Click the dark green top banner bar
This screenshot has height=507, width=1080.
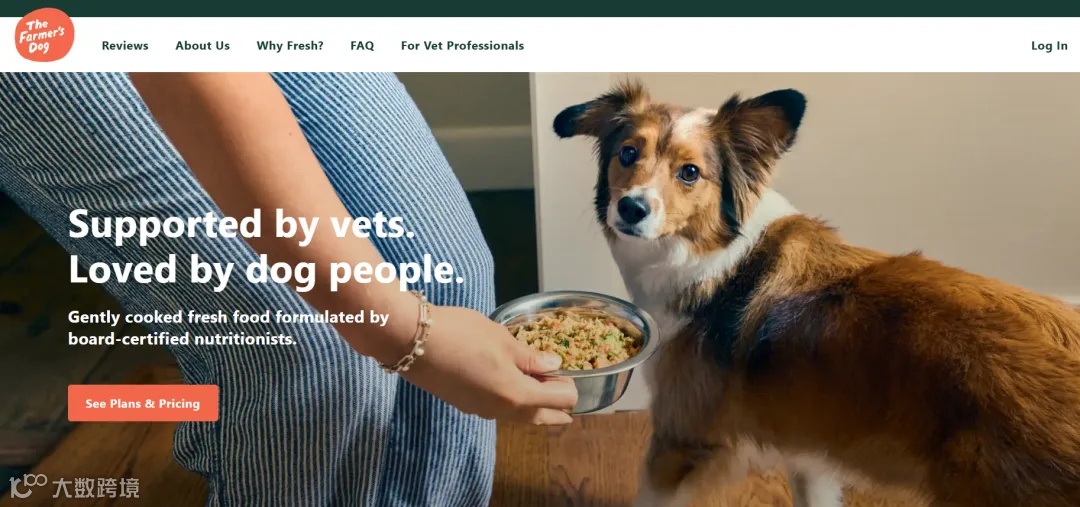coord(540,8)
